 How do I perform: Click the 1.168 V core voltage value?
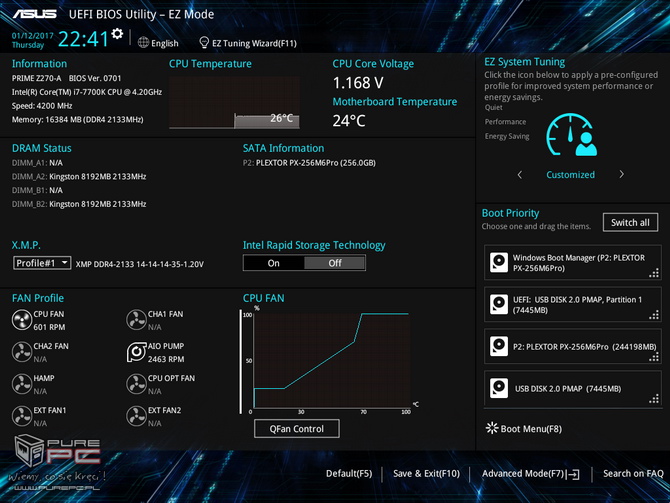coord(358,83)
